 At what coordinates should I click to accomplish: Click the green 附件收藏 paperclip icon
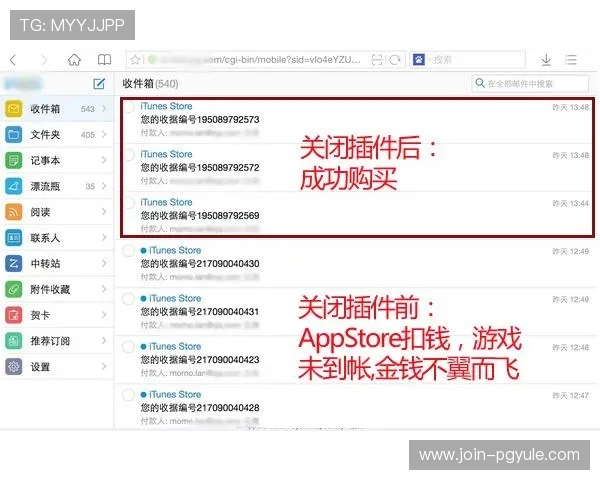[x=14, y=289]
